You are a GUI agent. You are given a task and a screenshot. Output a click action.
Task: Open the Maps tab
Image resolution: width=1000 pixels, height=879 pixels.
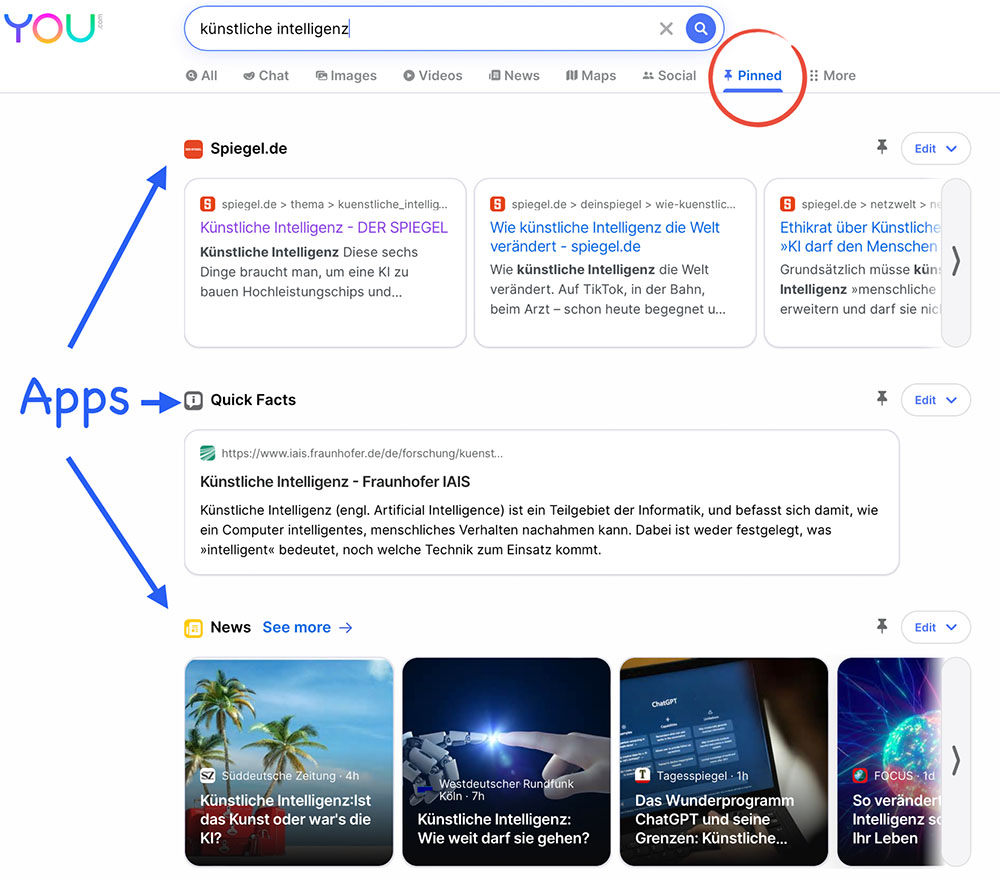pyautogui.click(x=591, y=75)
